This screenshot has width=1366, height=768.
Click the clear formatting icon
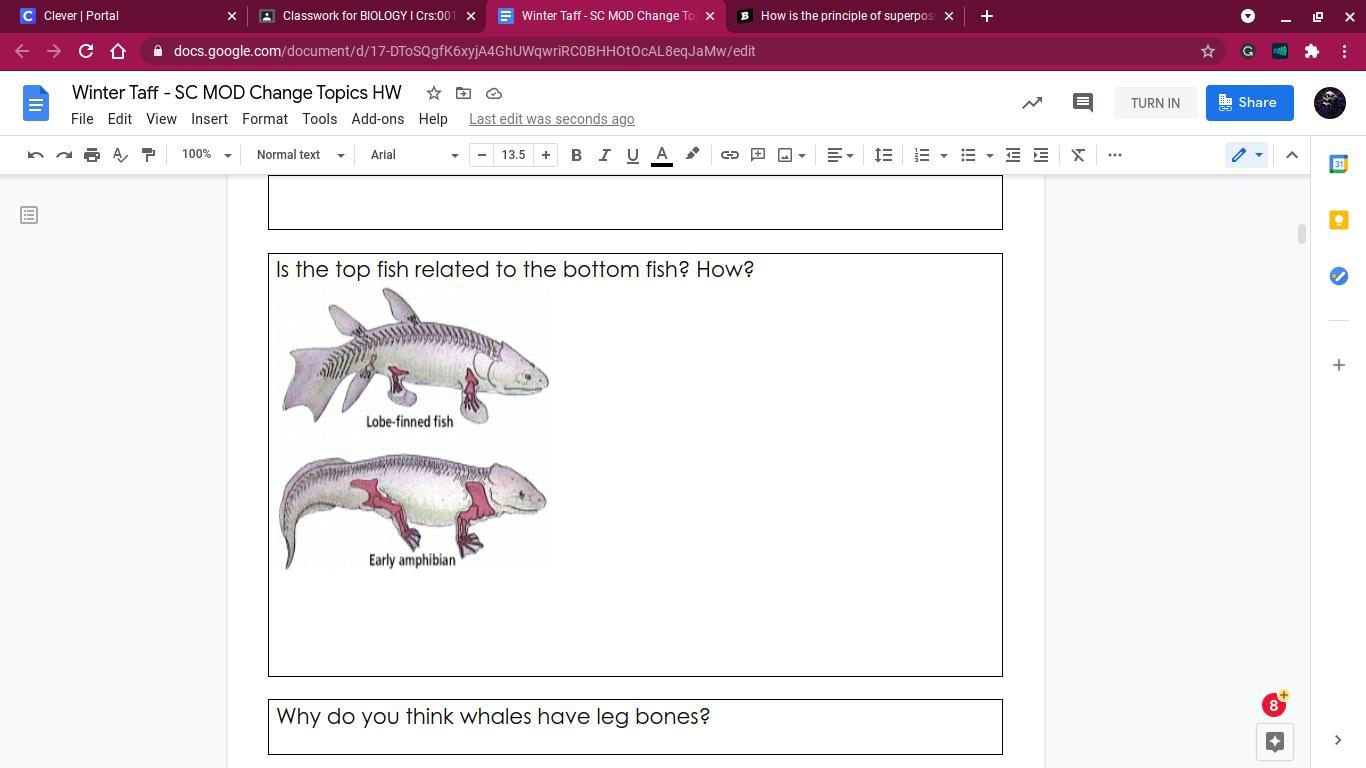click(1078, 155)
